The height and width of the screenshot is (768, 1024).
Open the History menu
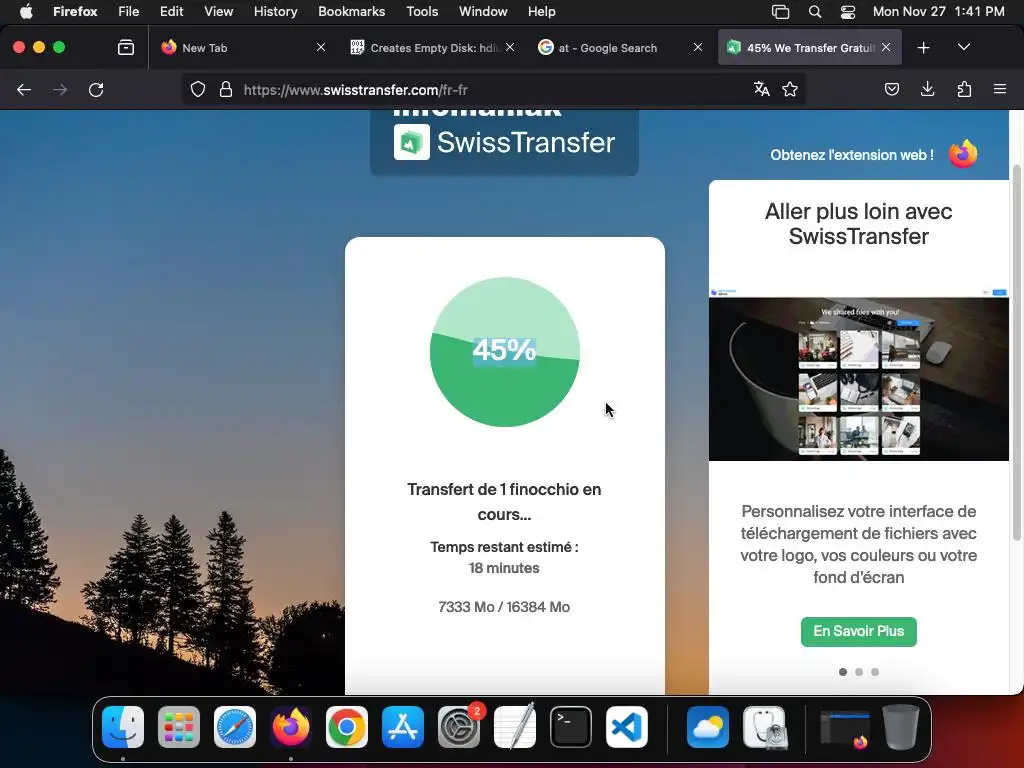(275, 12)
